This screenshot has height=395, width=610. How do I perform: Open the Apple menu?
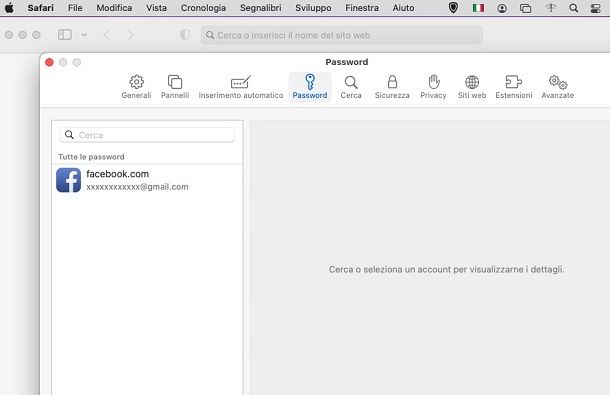click(x=9, y=8)
